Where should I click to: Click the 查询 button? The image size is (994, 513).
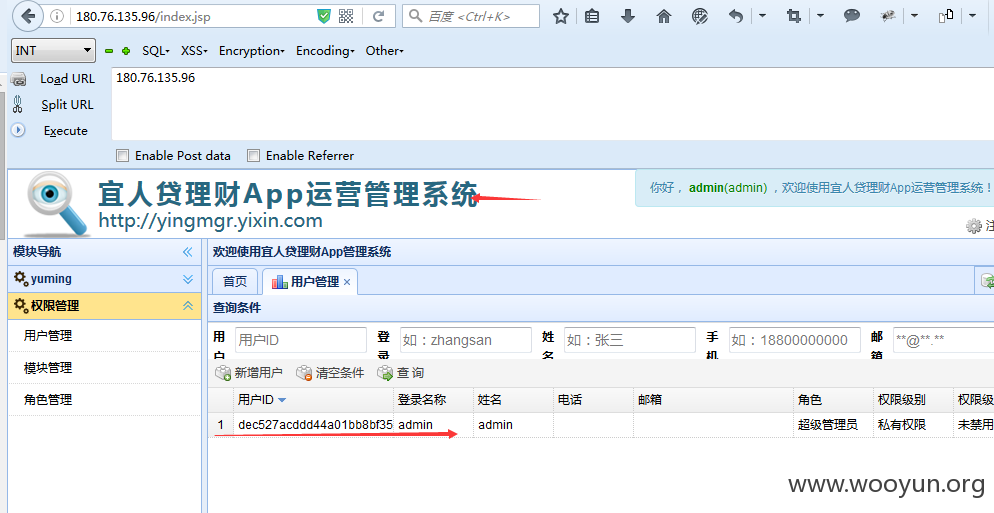401,373
